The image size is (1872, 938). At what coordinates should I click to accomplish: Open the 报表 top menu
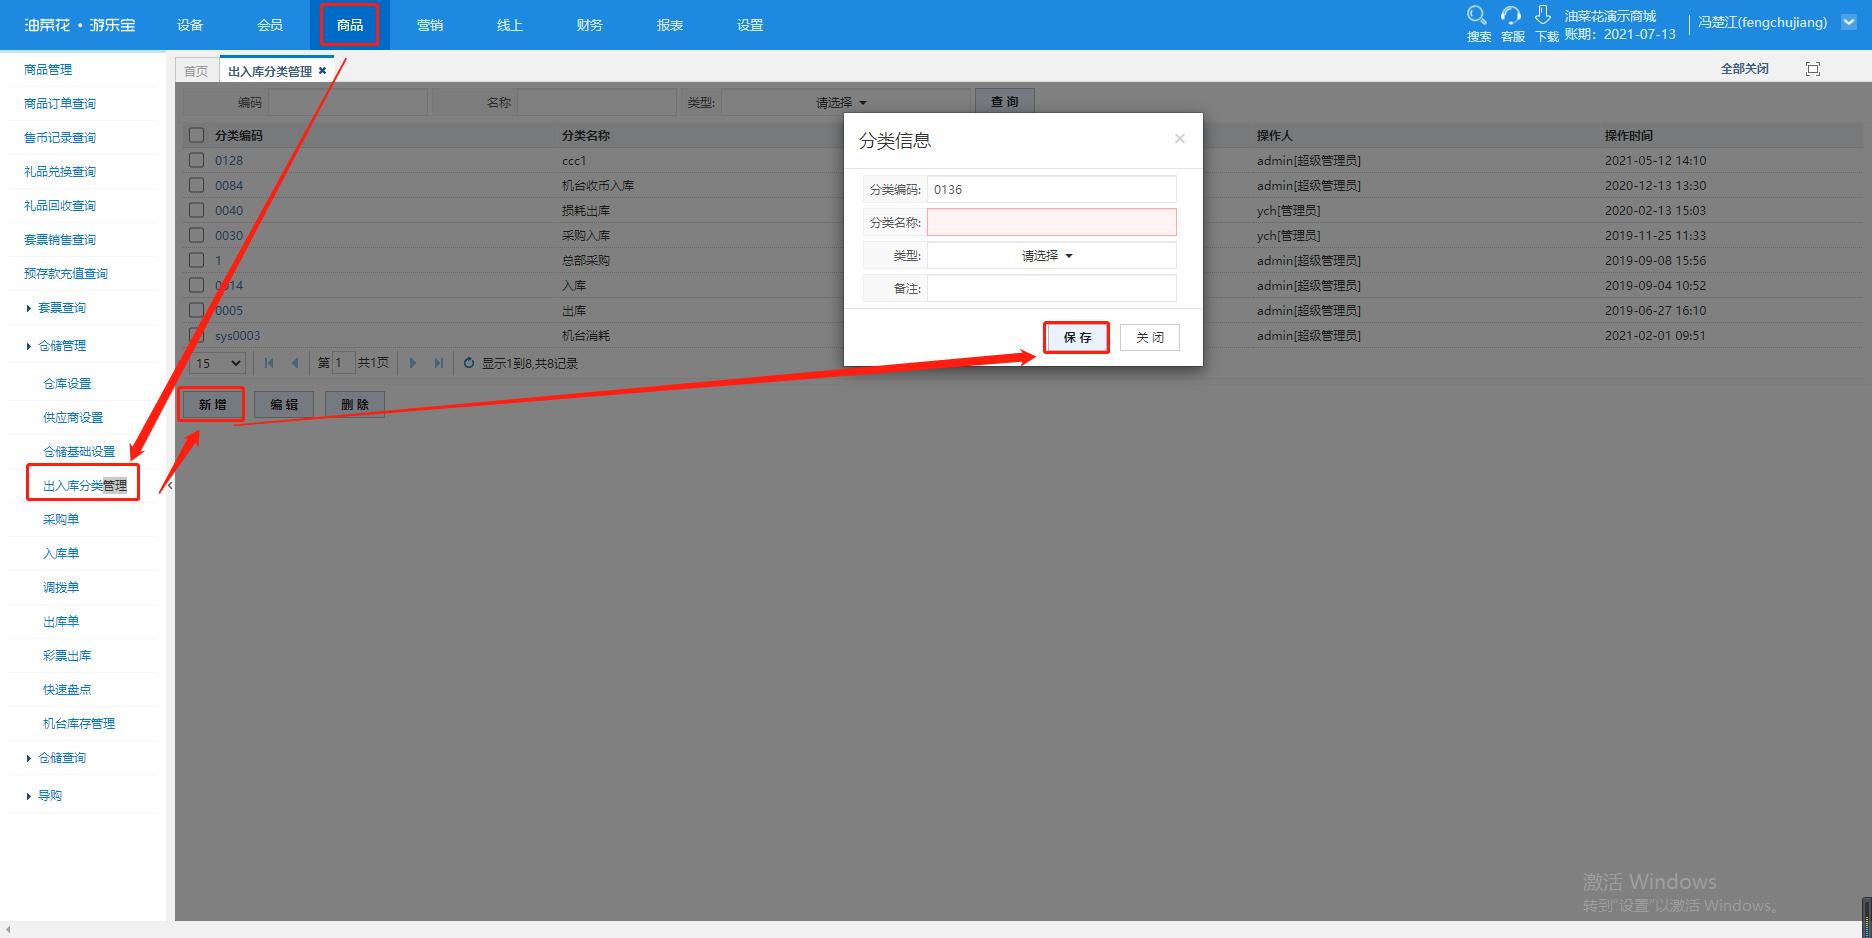pos(670,25)
